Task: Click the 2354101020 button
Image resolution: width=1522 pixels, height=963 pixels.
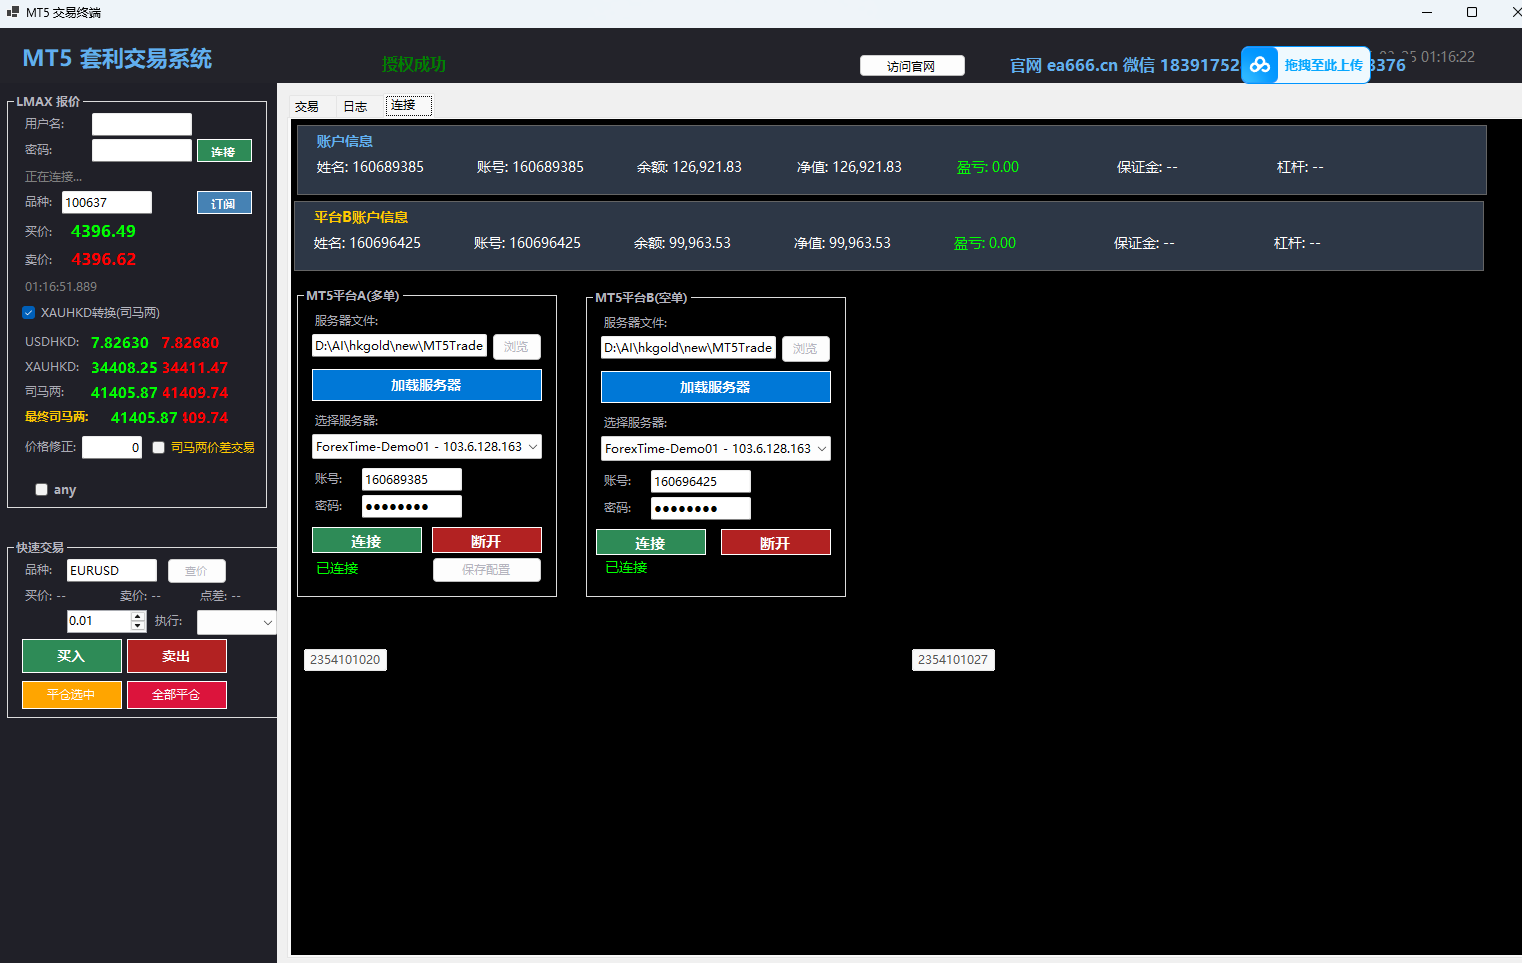Action: [x=345, y=660]
